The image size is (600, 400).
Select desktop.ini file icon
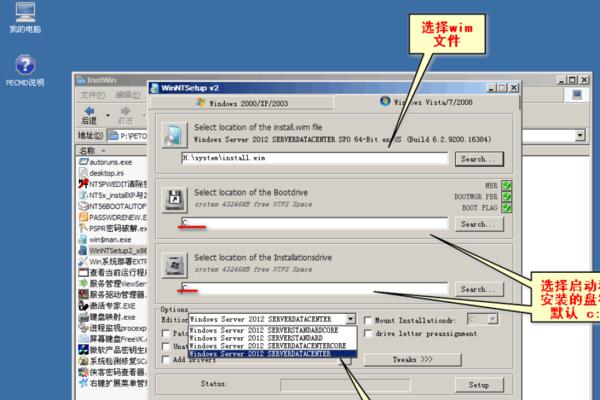point(83,173)
